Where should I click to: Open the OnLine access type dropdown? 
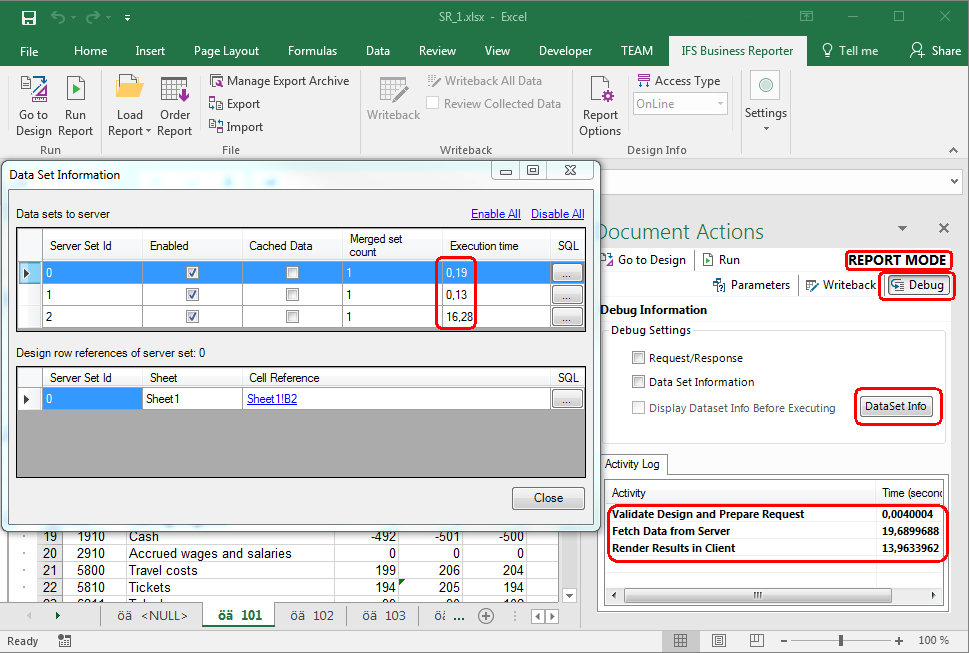point(720,104)
